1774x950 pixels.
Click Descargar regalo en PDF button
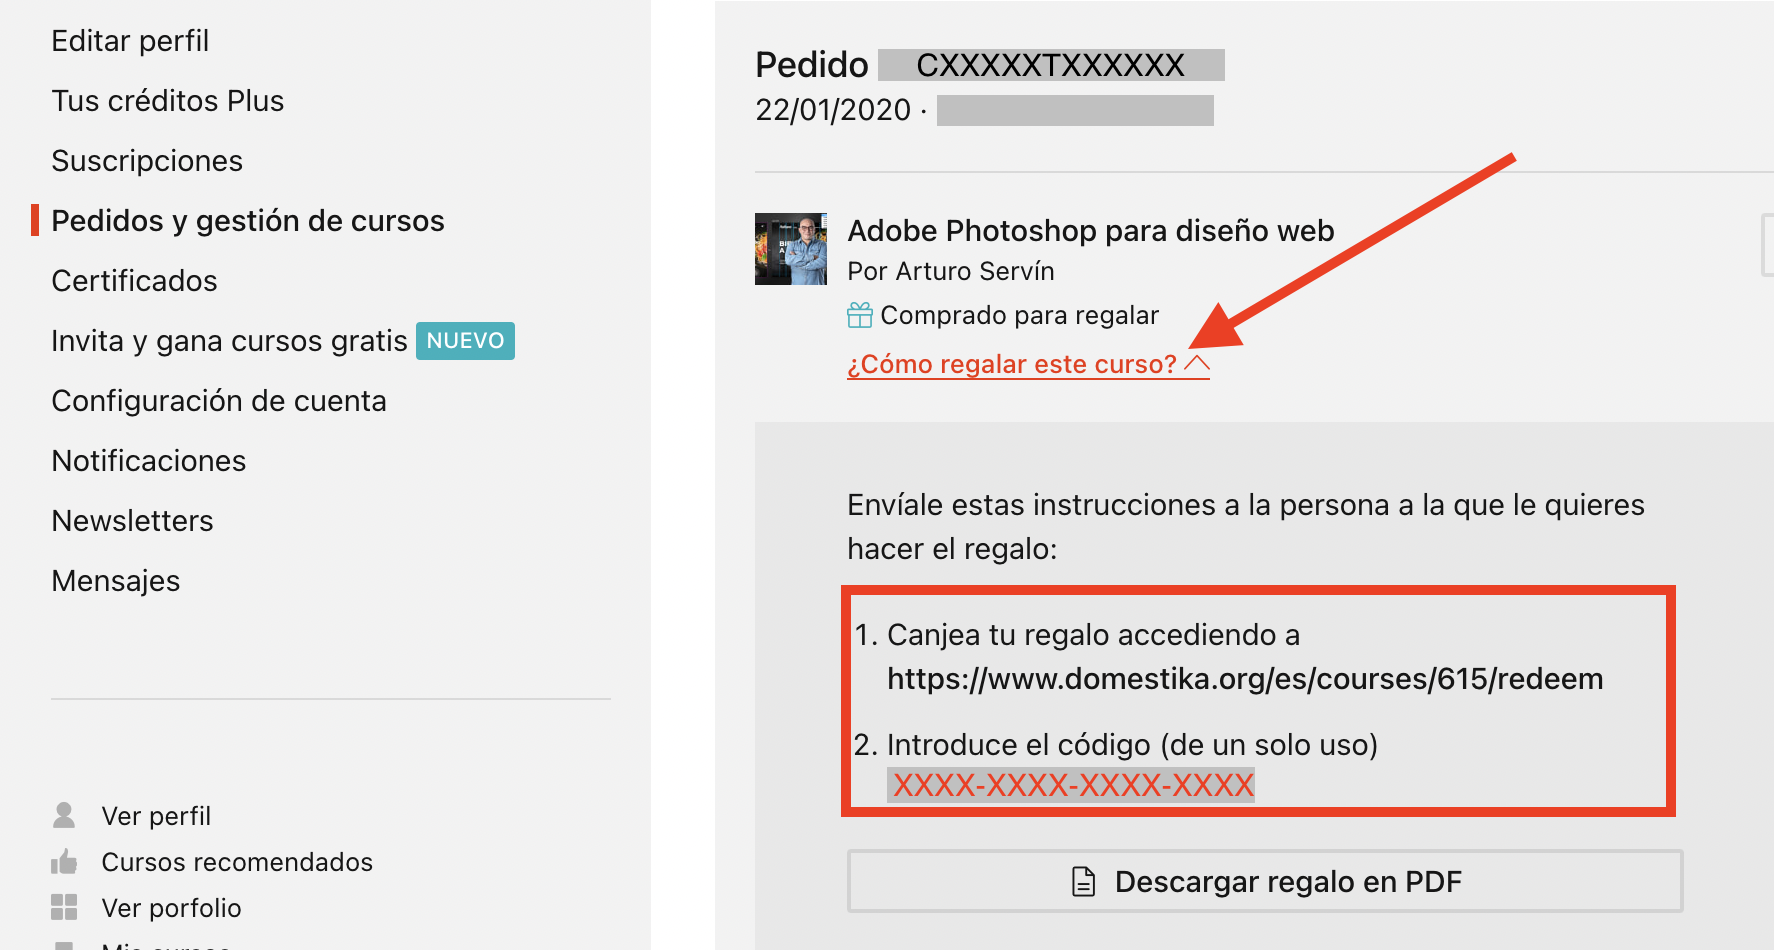(x=1265, y=881)
